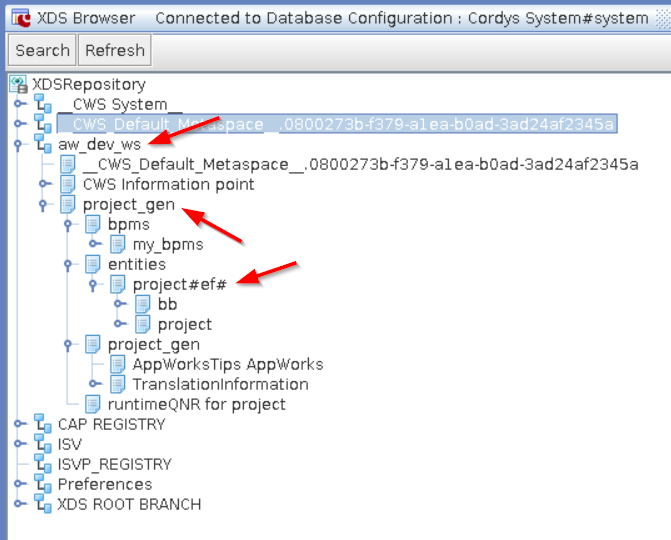Select the project#ef# tree label
671x540 pixels.
179,285
